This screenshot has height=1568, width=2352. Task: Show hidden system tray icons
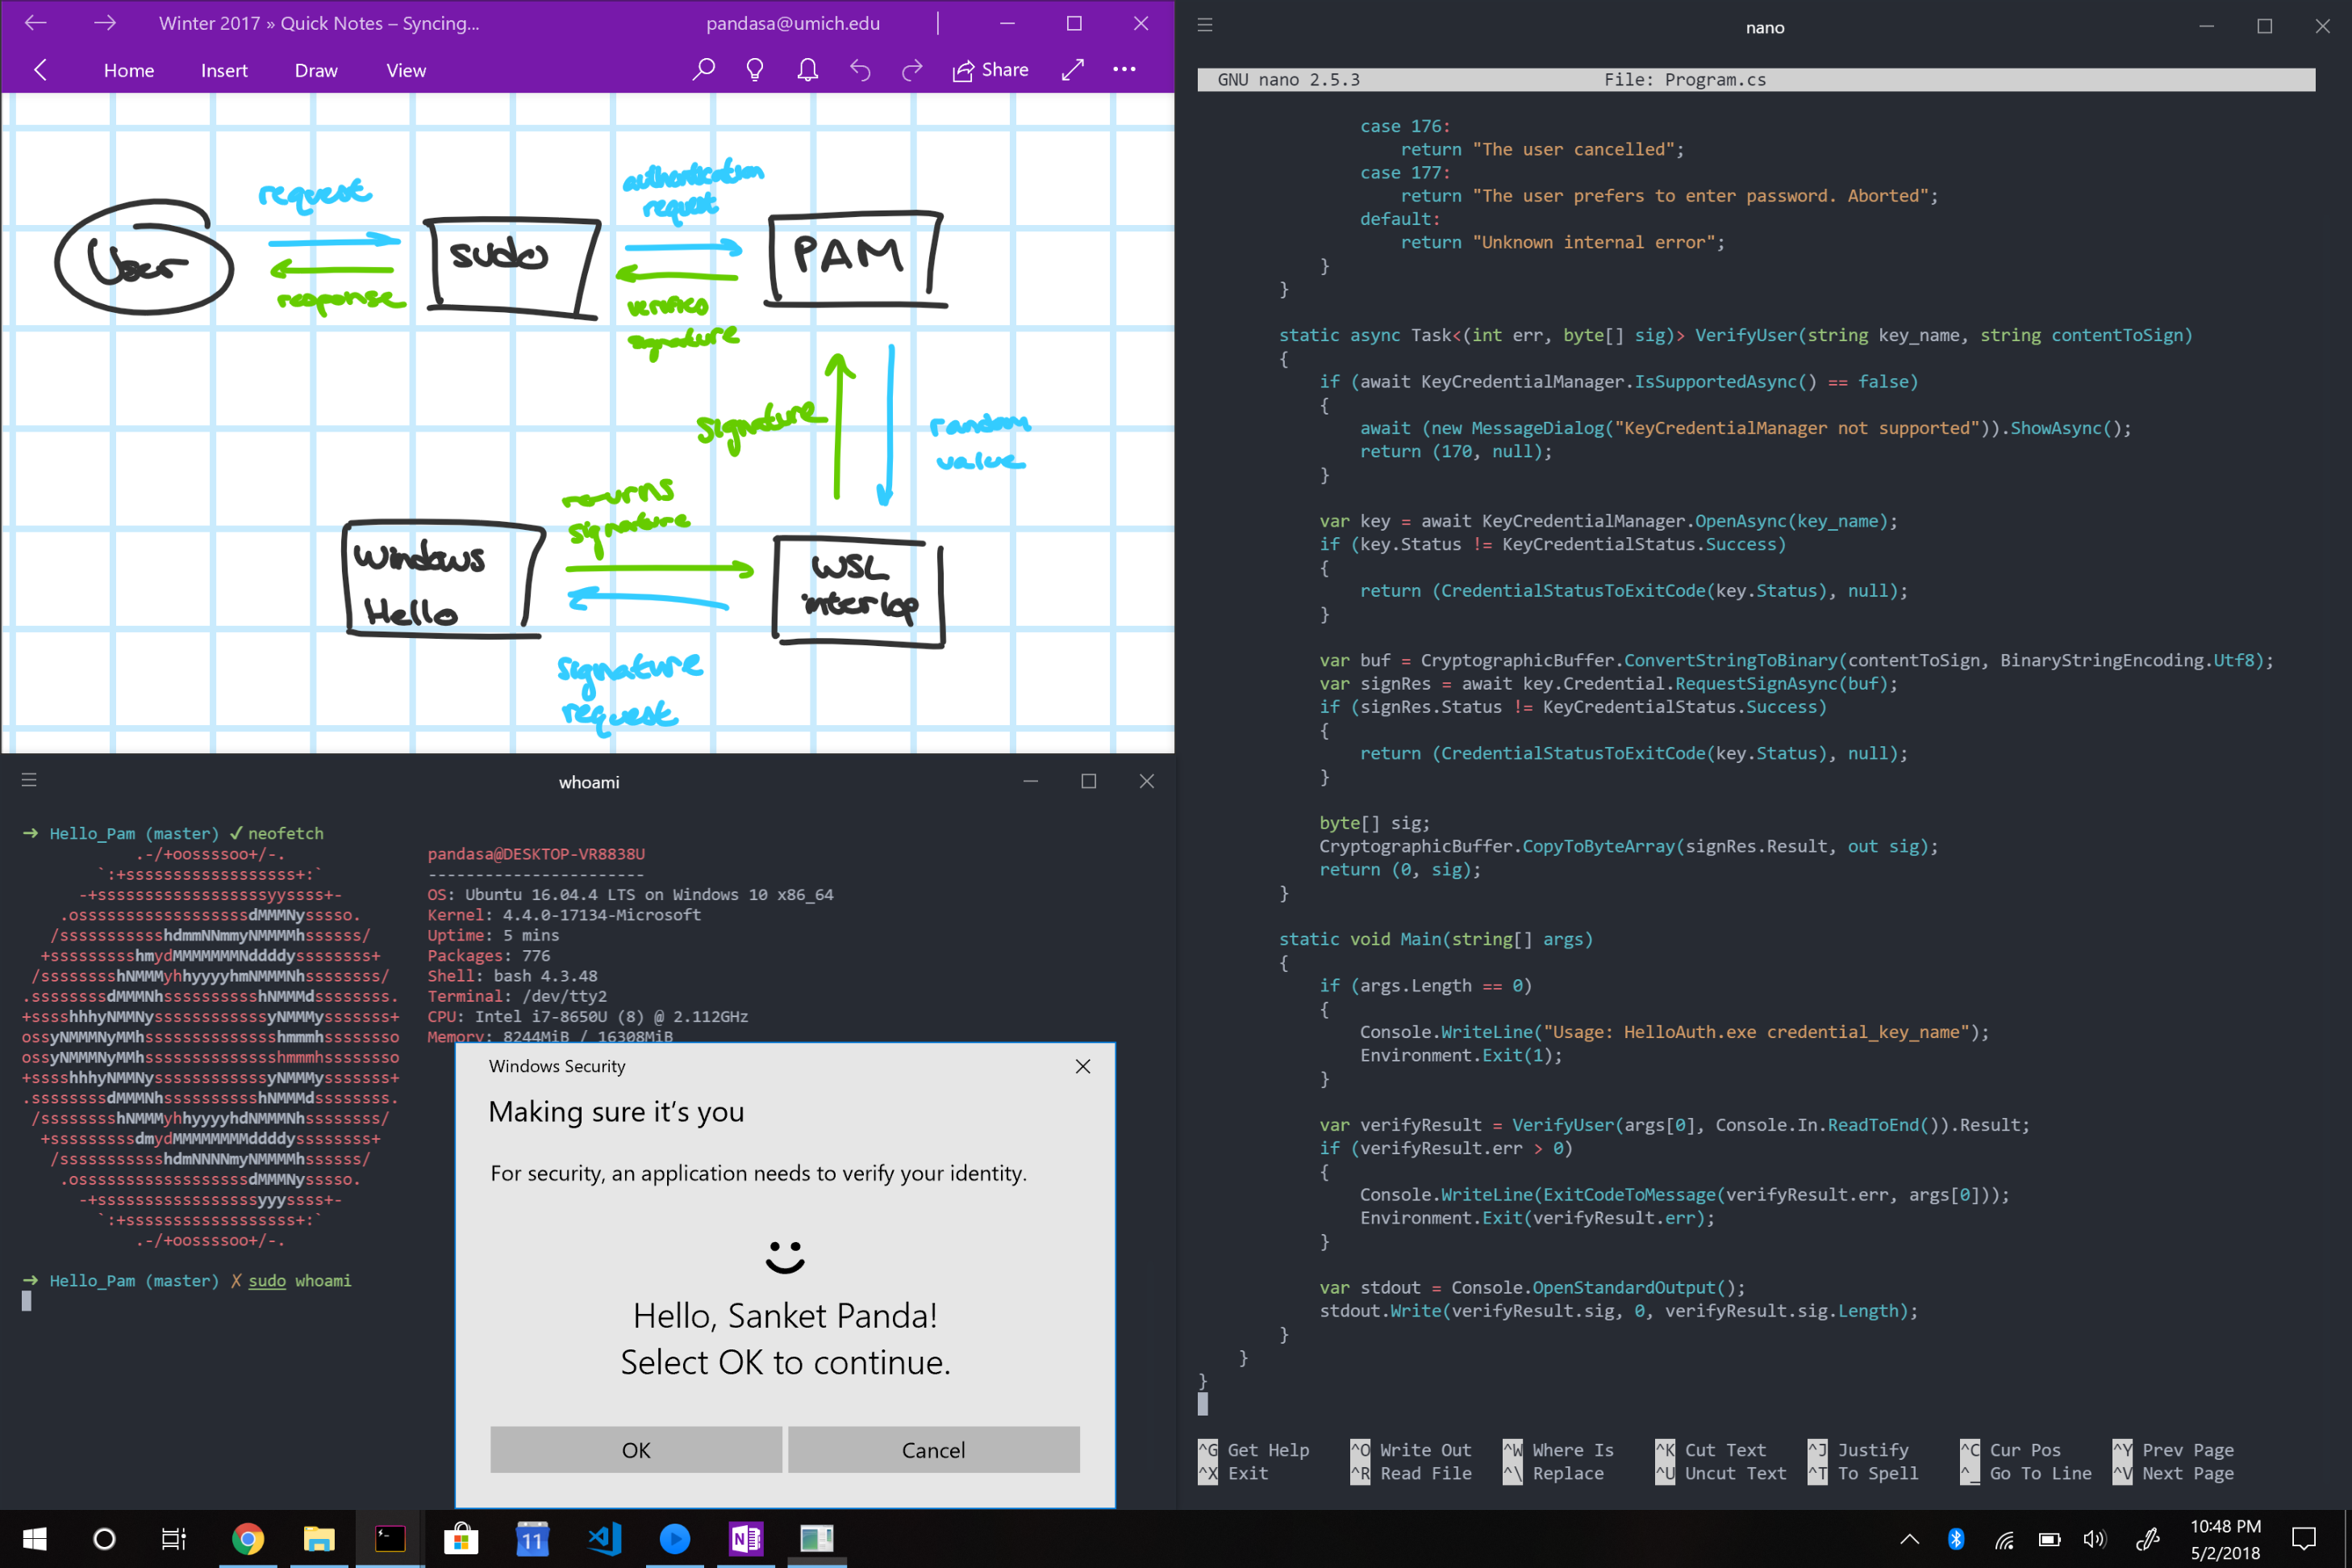tap(1909, 1538)
